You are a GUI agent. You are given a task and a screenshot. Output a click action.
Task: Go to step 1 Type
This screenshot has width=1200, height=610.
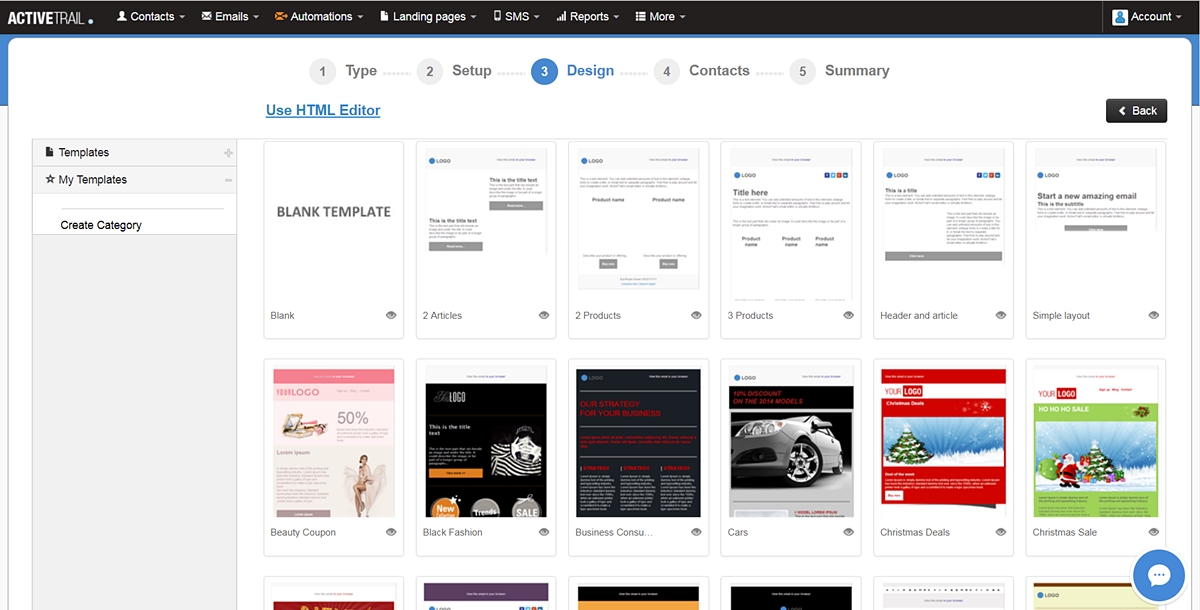point(343,71)
